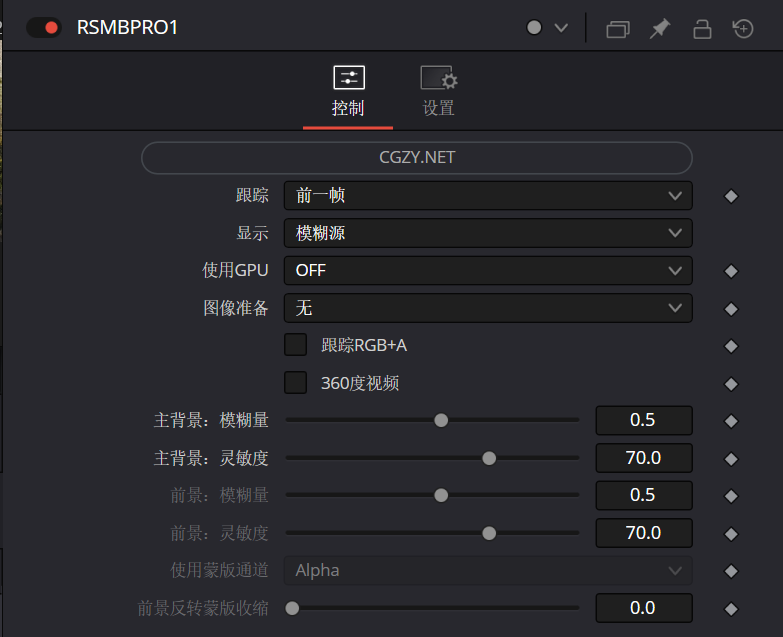The image size is (783, 637).
Task: Switch to the 控制 tab
Action: point(348,92)
